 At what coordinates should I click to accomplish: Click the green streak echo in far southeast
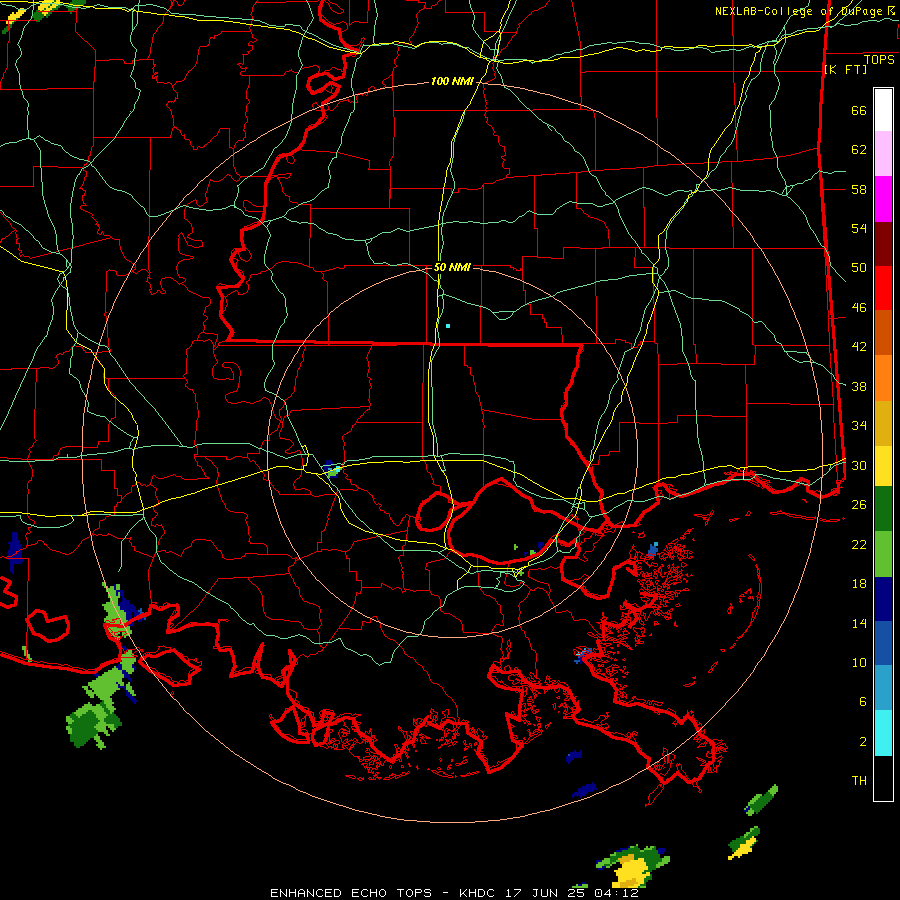pos(762,800)
